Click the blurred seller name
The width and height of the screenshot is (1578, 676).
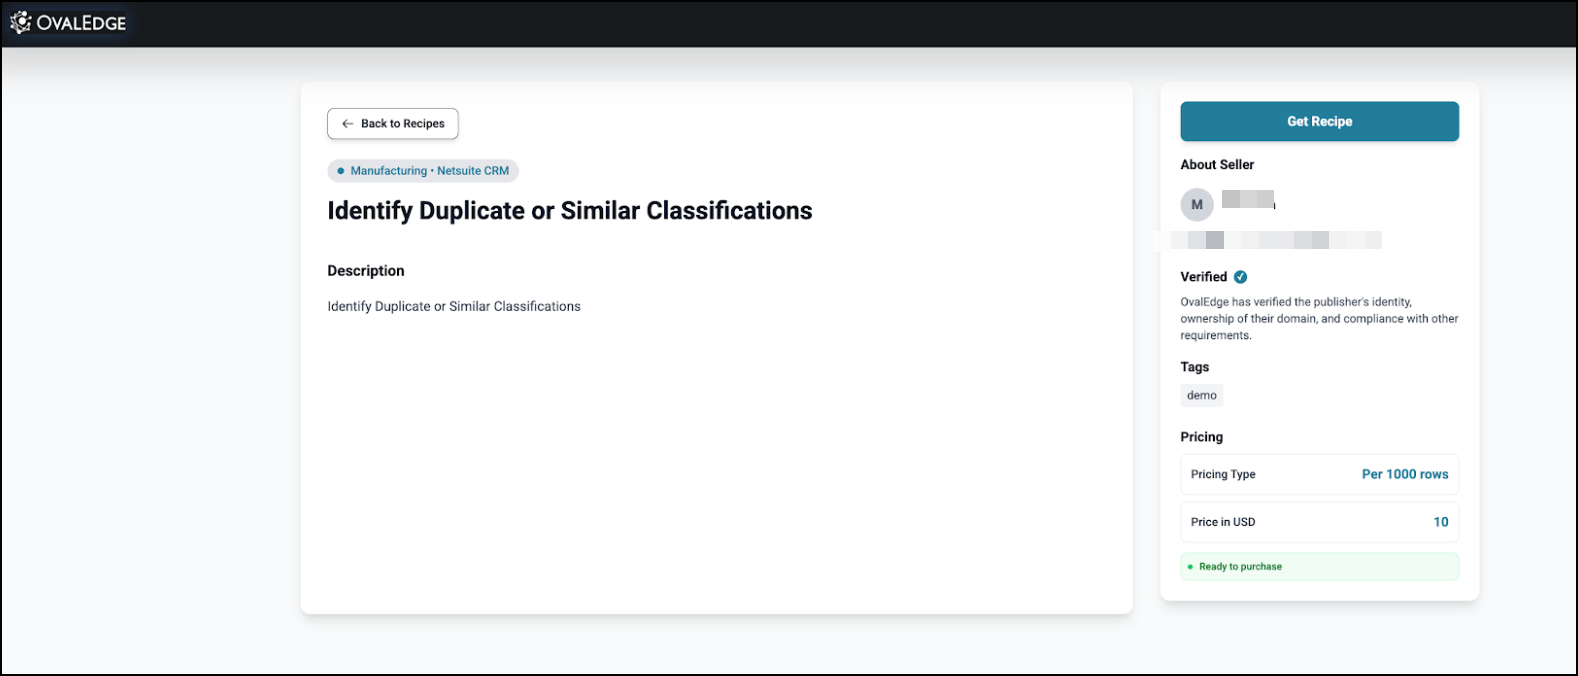(1247, 199)
